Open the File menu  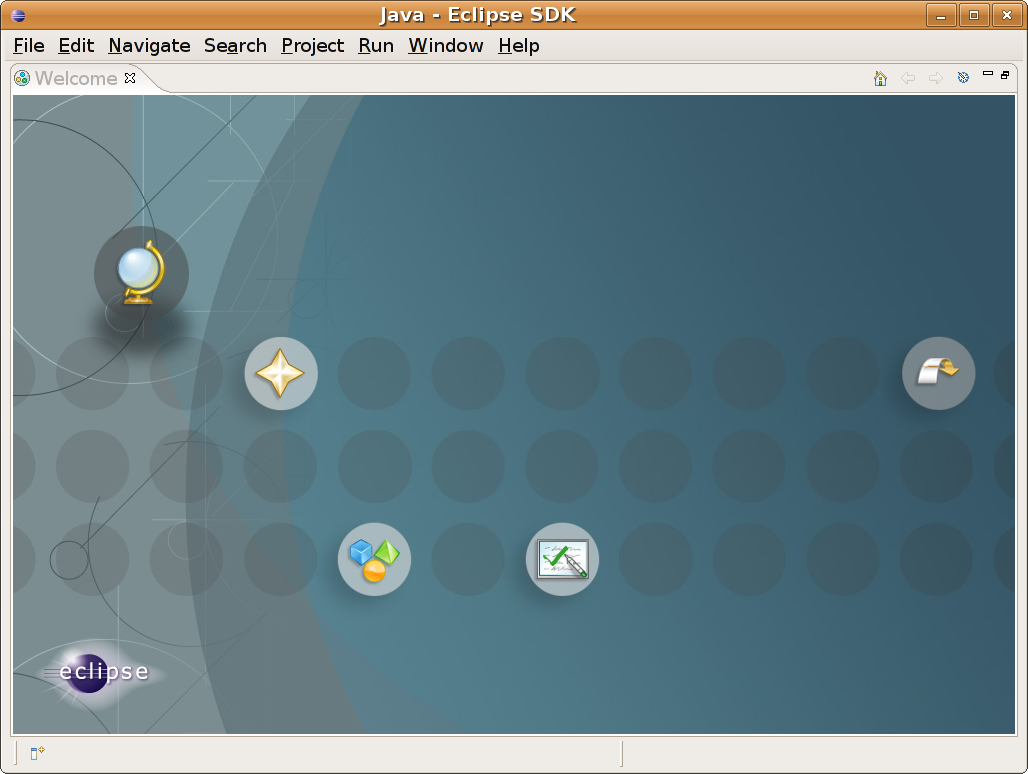coord(29,46)
